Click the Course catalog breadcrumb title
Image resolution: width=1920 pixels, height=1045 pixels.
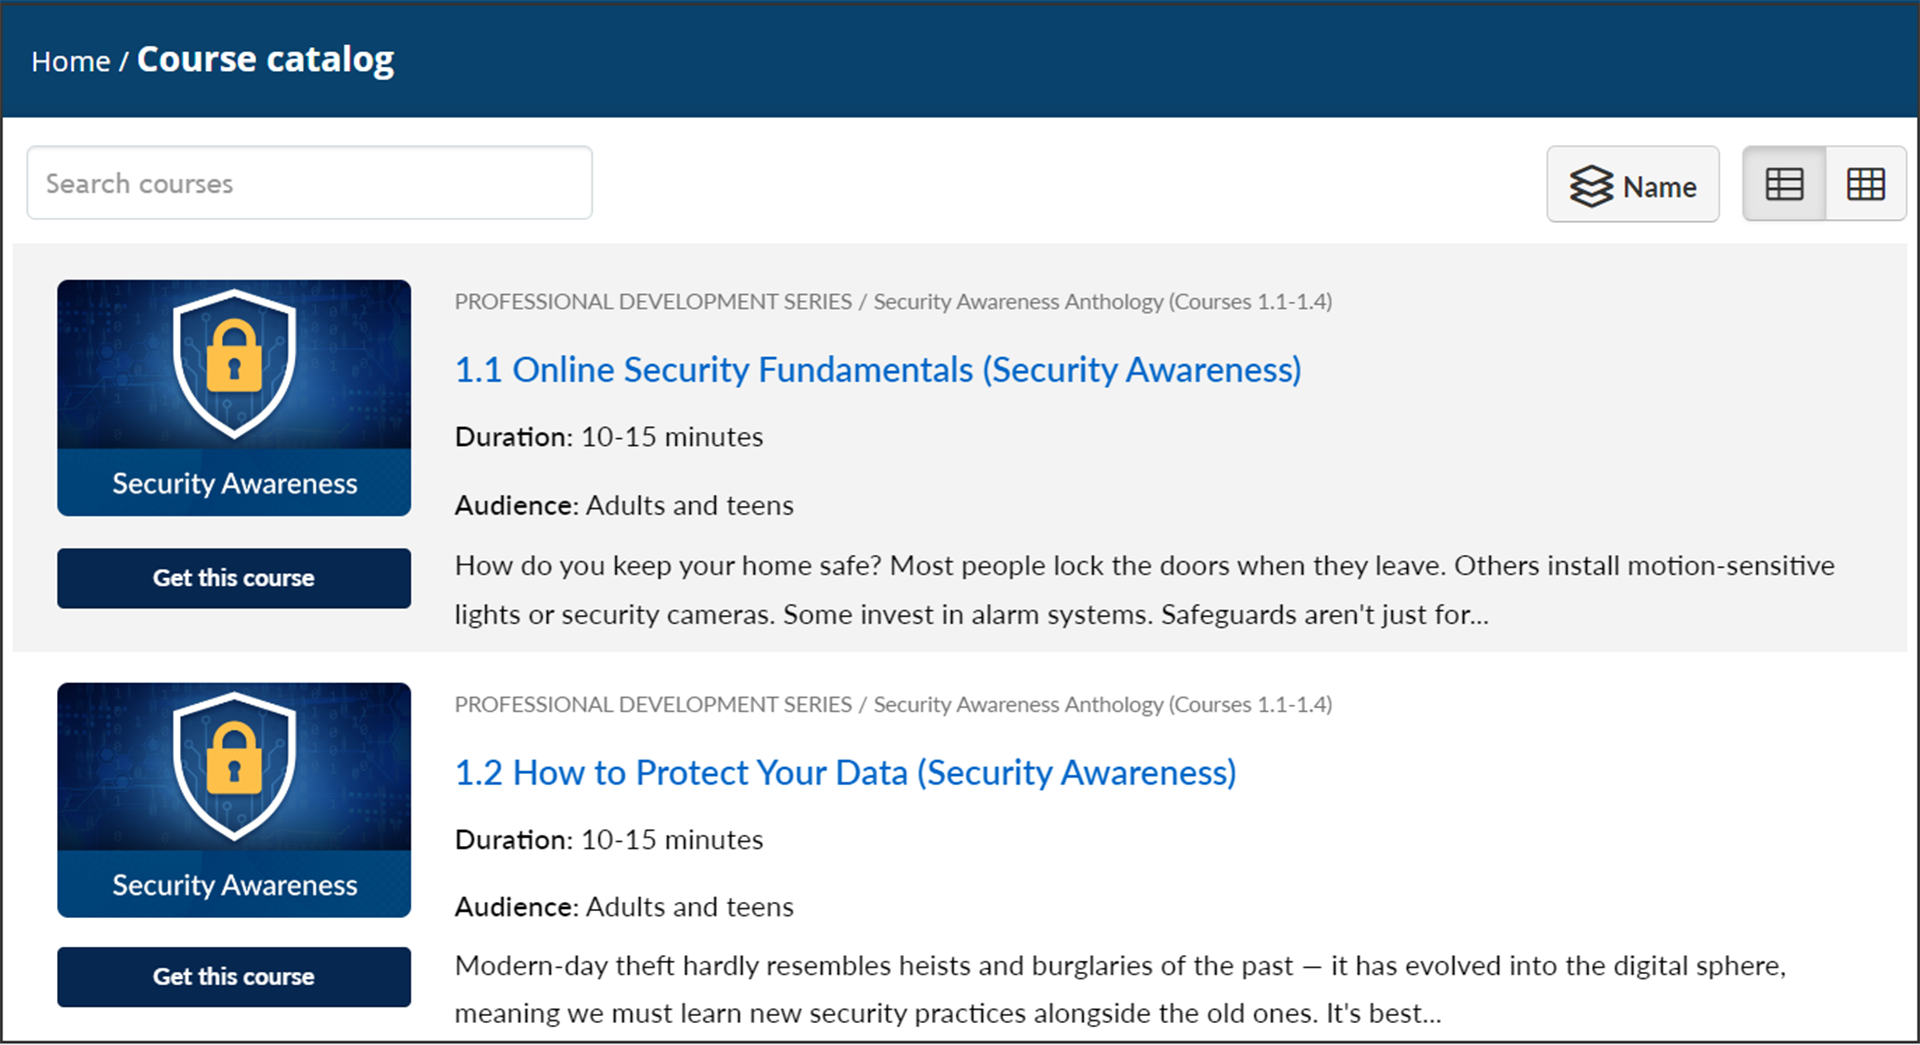(x=265, y=60)
